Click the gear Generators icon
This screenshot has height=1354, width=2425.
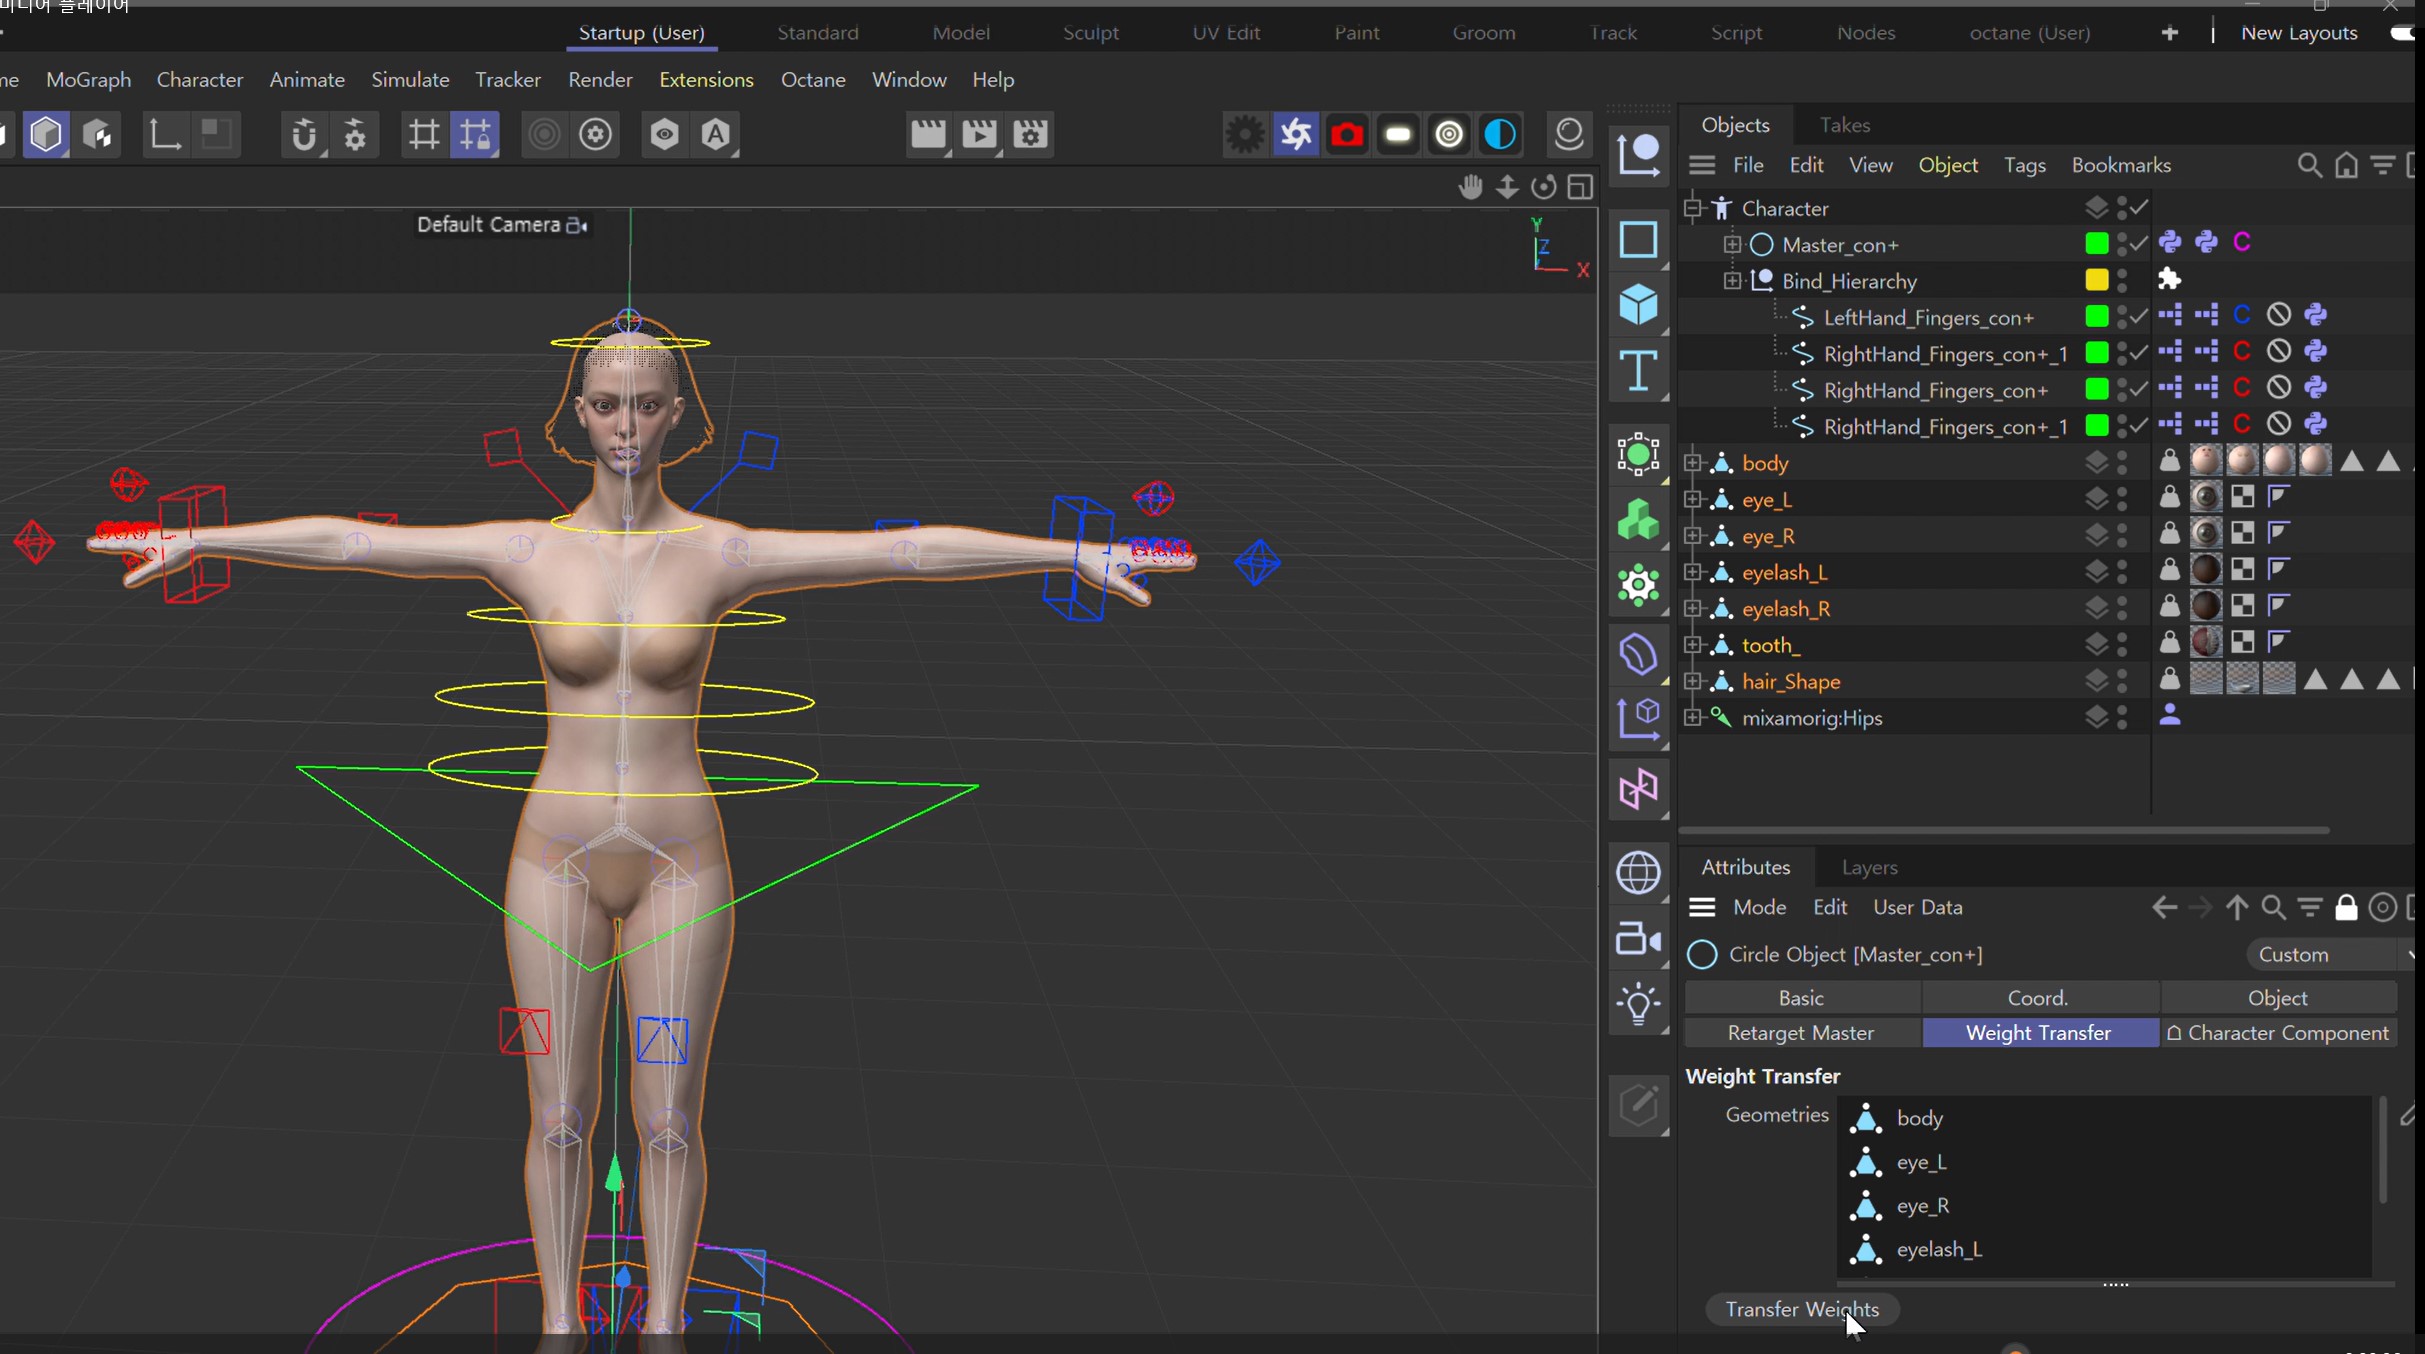[1638, 586]
